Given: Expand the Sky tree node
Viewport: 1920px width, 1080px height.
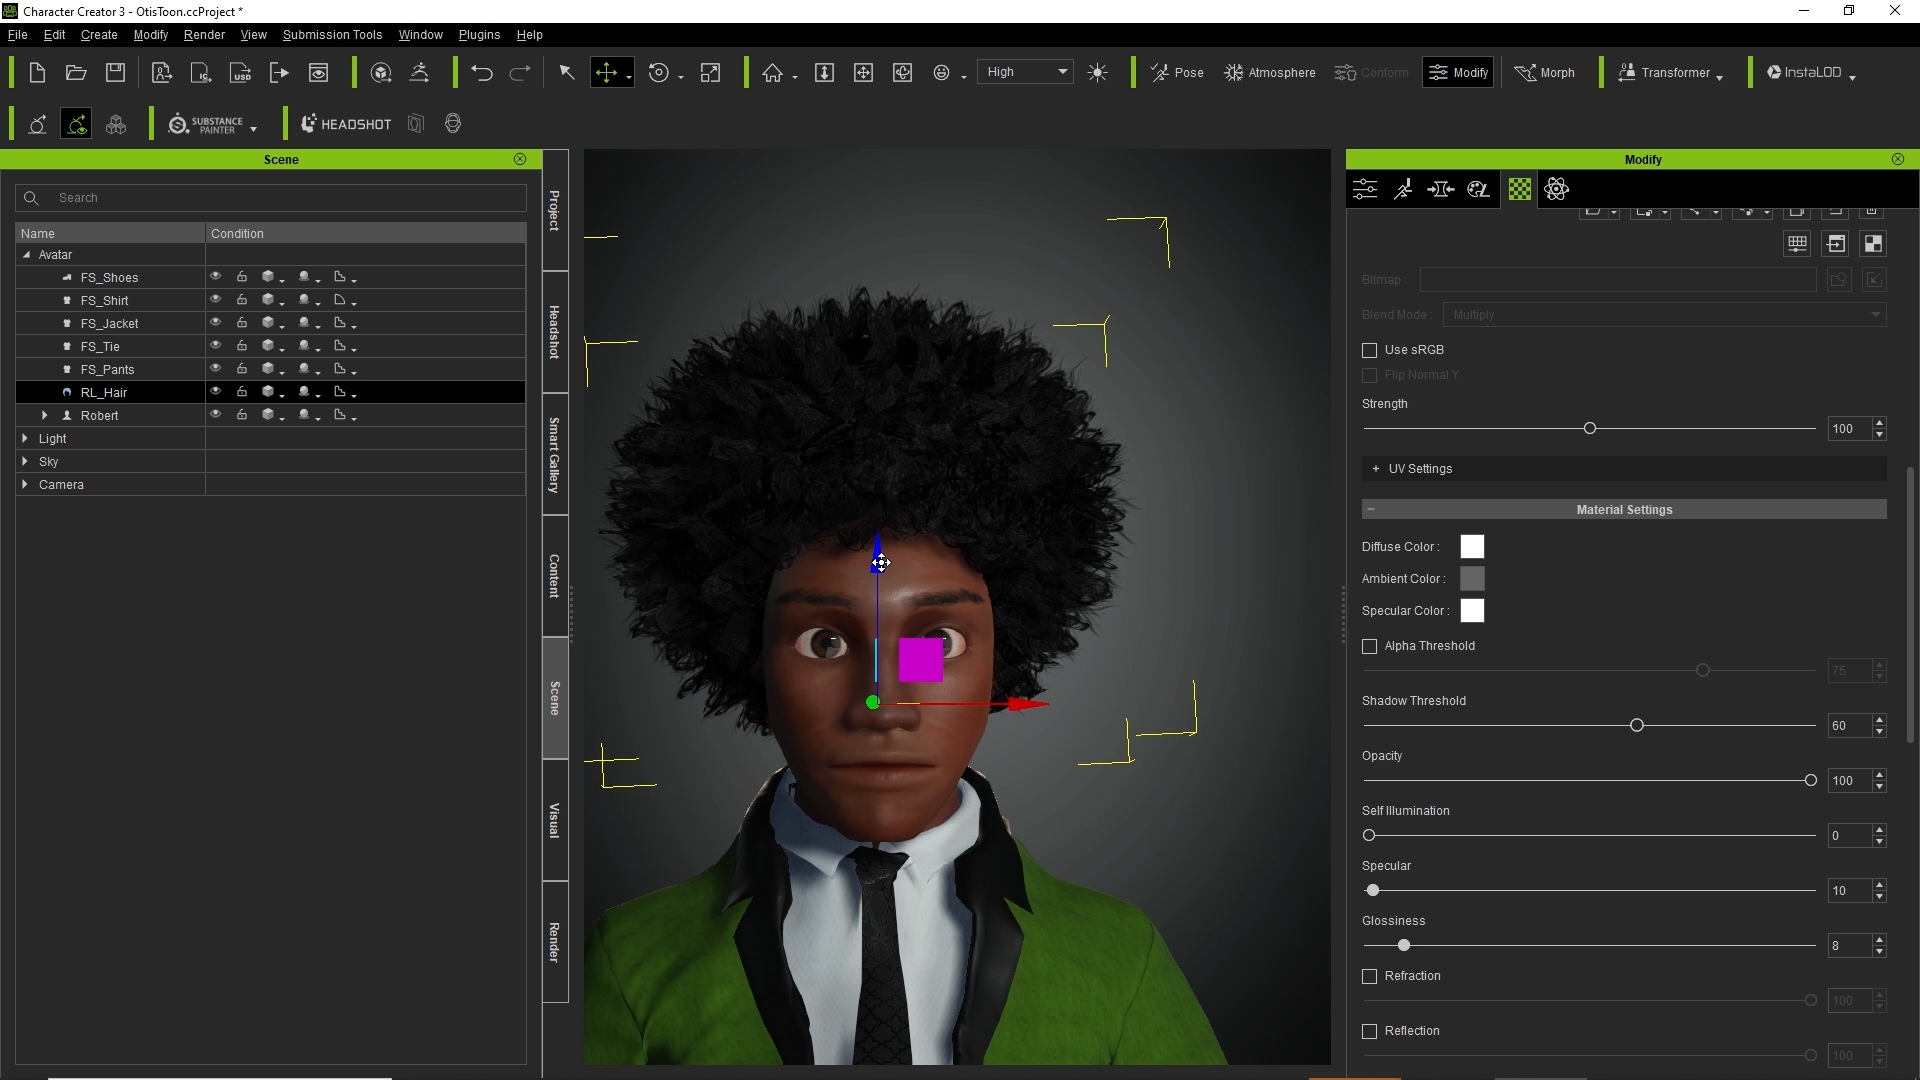Looking at the screenshot, I should (x=25, y=461).
